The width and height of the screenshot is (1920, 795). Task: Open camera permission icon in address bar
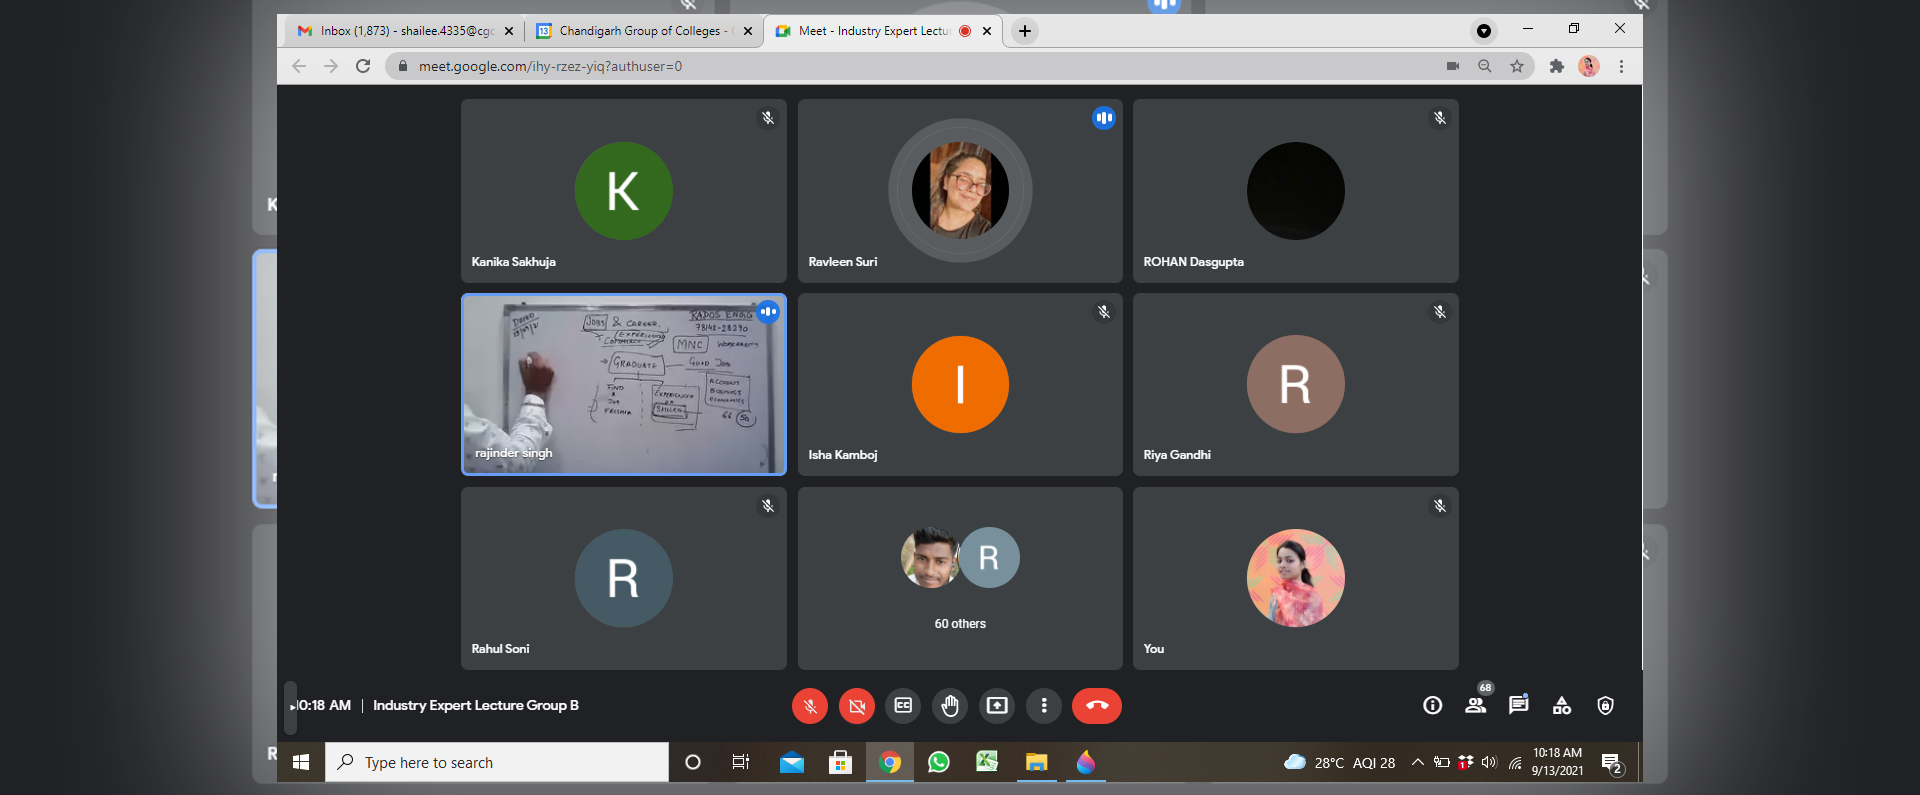click(1453, 66)
